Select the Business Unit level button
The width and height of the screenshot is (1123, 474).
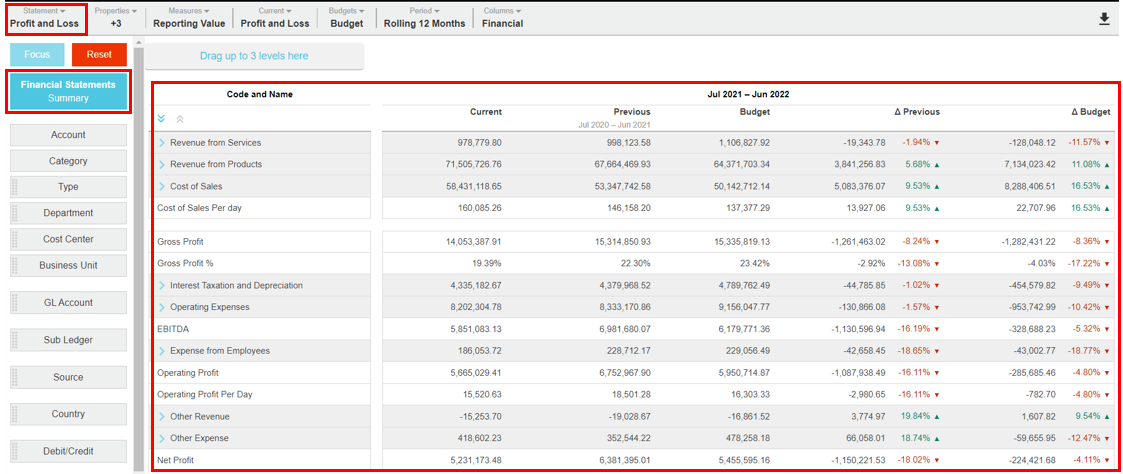[68, 265]
